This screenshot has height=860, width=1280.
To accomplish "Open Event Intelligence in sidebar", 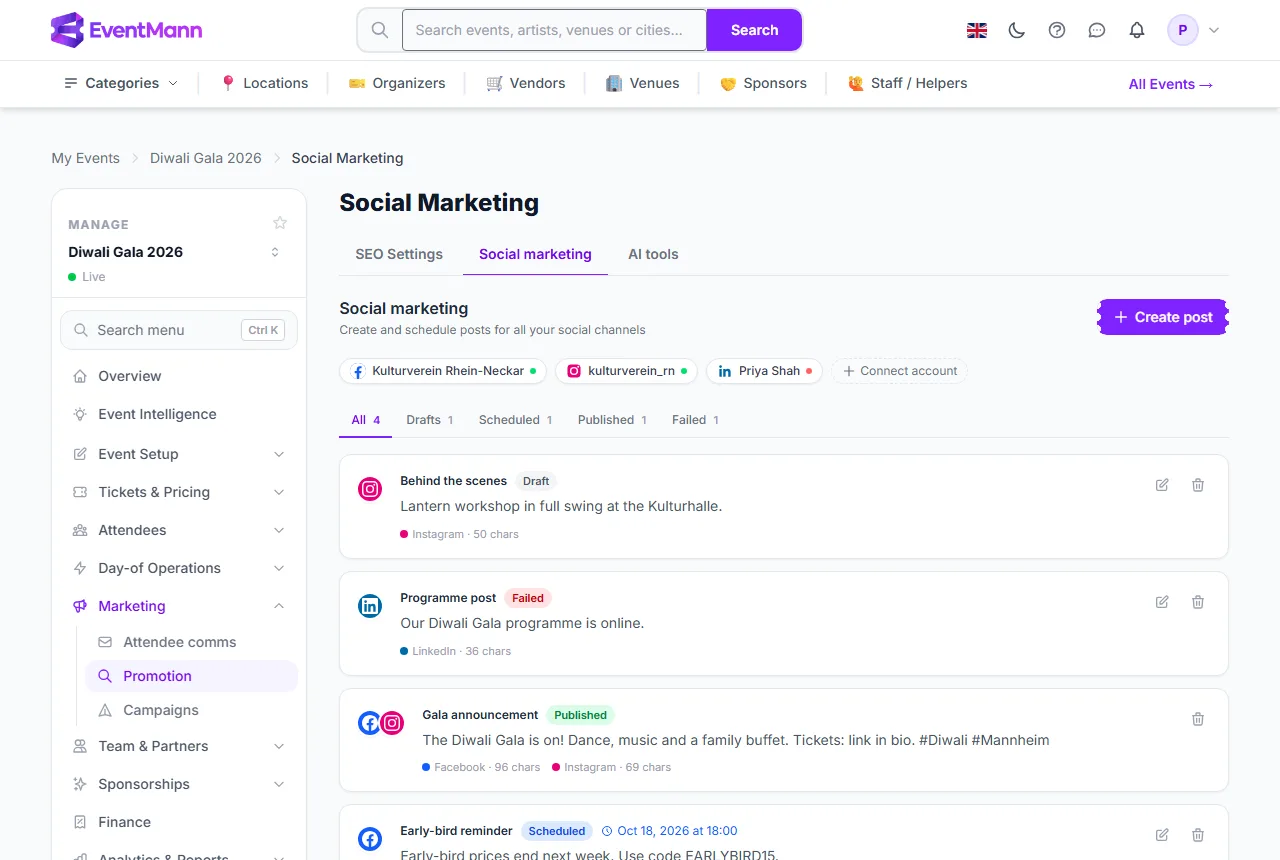I will [x=179, y=414].
